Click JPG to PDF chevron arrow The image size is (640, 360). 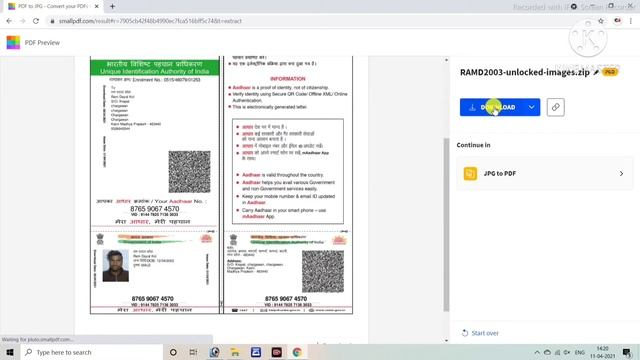pos(621,173)
